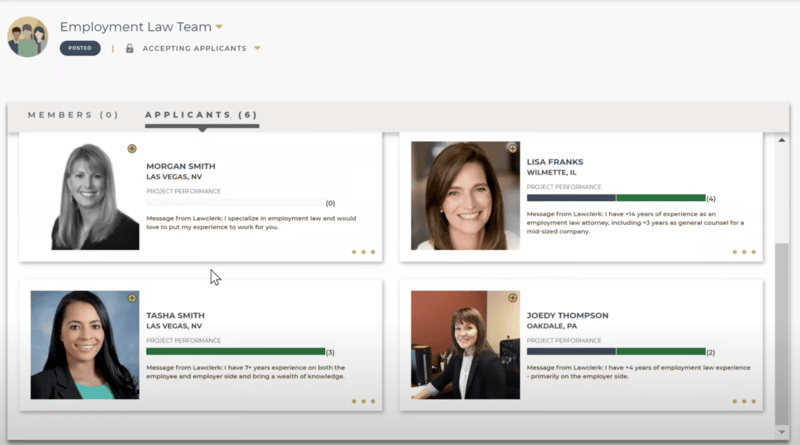The width and height of the screenshot is (800, 445).
Task: Click the Accepting Applicants label
Action: (x=194, y=48)
